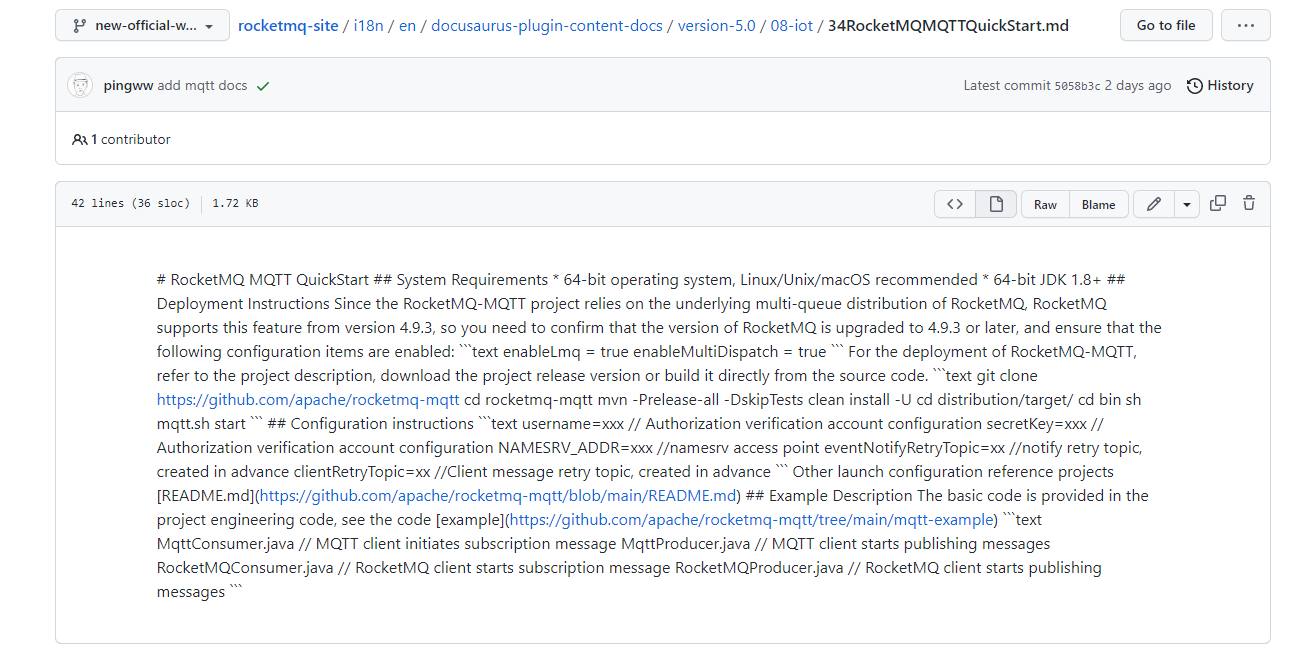
Task: Switch to rendered file view icon
Action: pos(996,204)
